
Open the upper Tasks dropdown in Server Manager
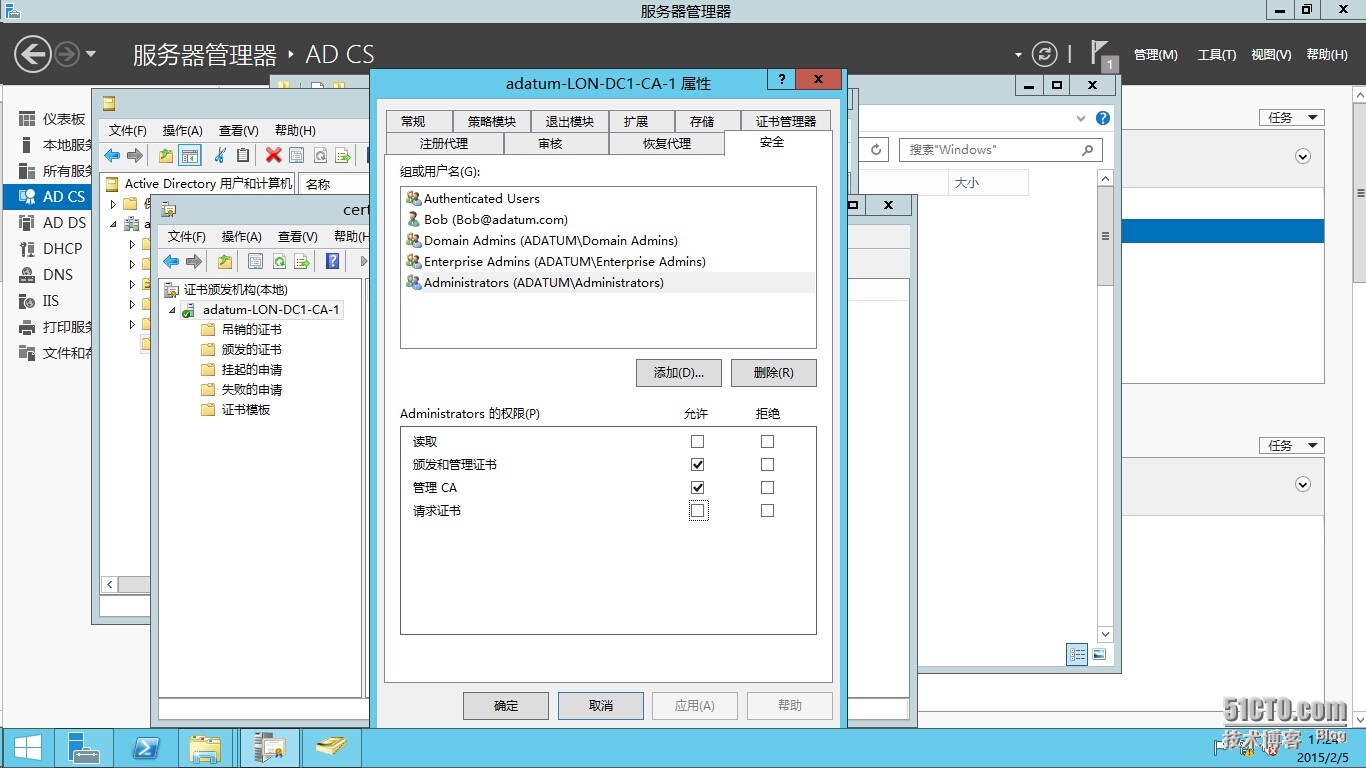1291,117
